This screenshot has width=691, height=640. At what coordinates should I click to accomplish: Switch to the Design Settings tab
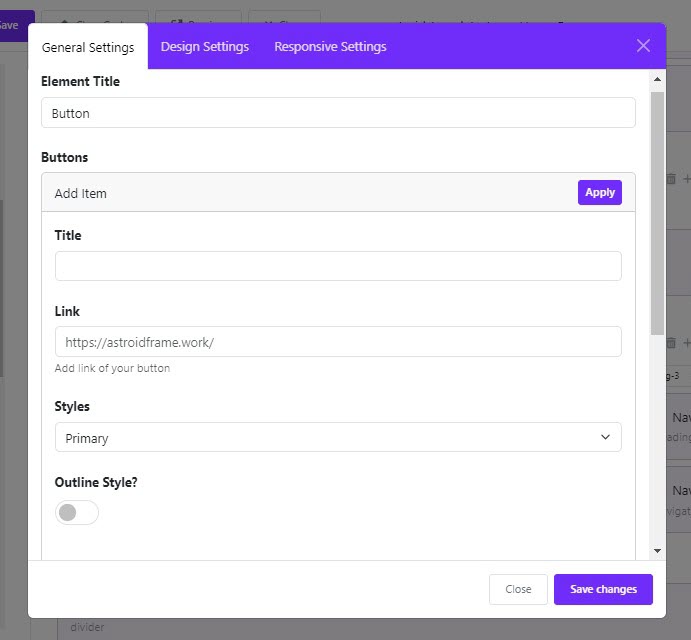click(x=204, y=47)
